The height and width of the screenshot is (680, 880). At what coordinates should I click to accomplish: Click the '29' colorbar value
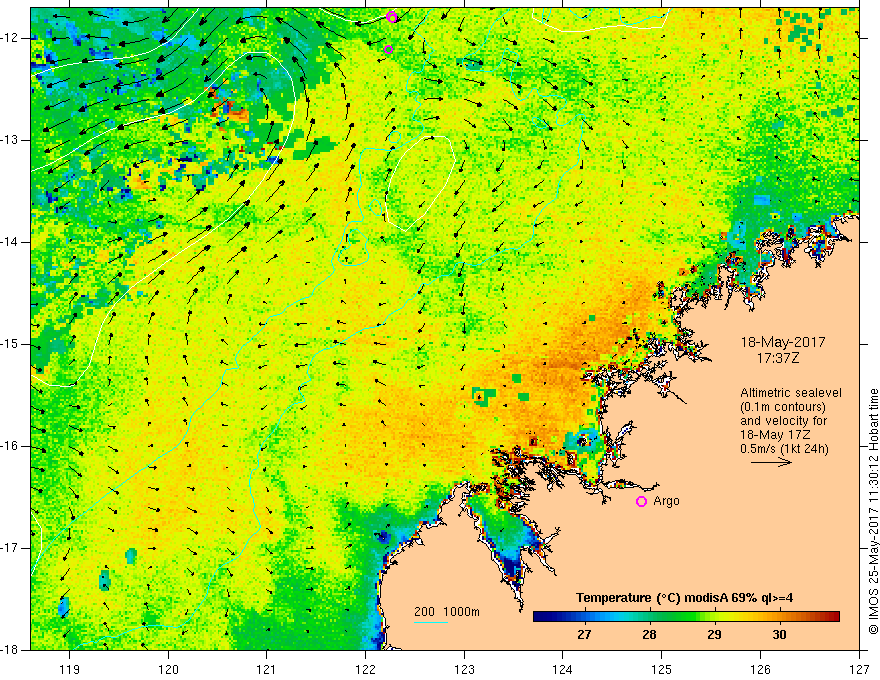[x=714, y=635]
